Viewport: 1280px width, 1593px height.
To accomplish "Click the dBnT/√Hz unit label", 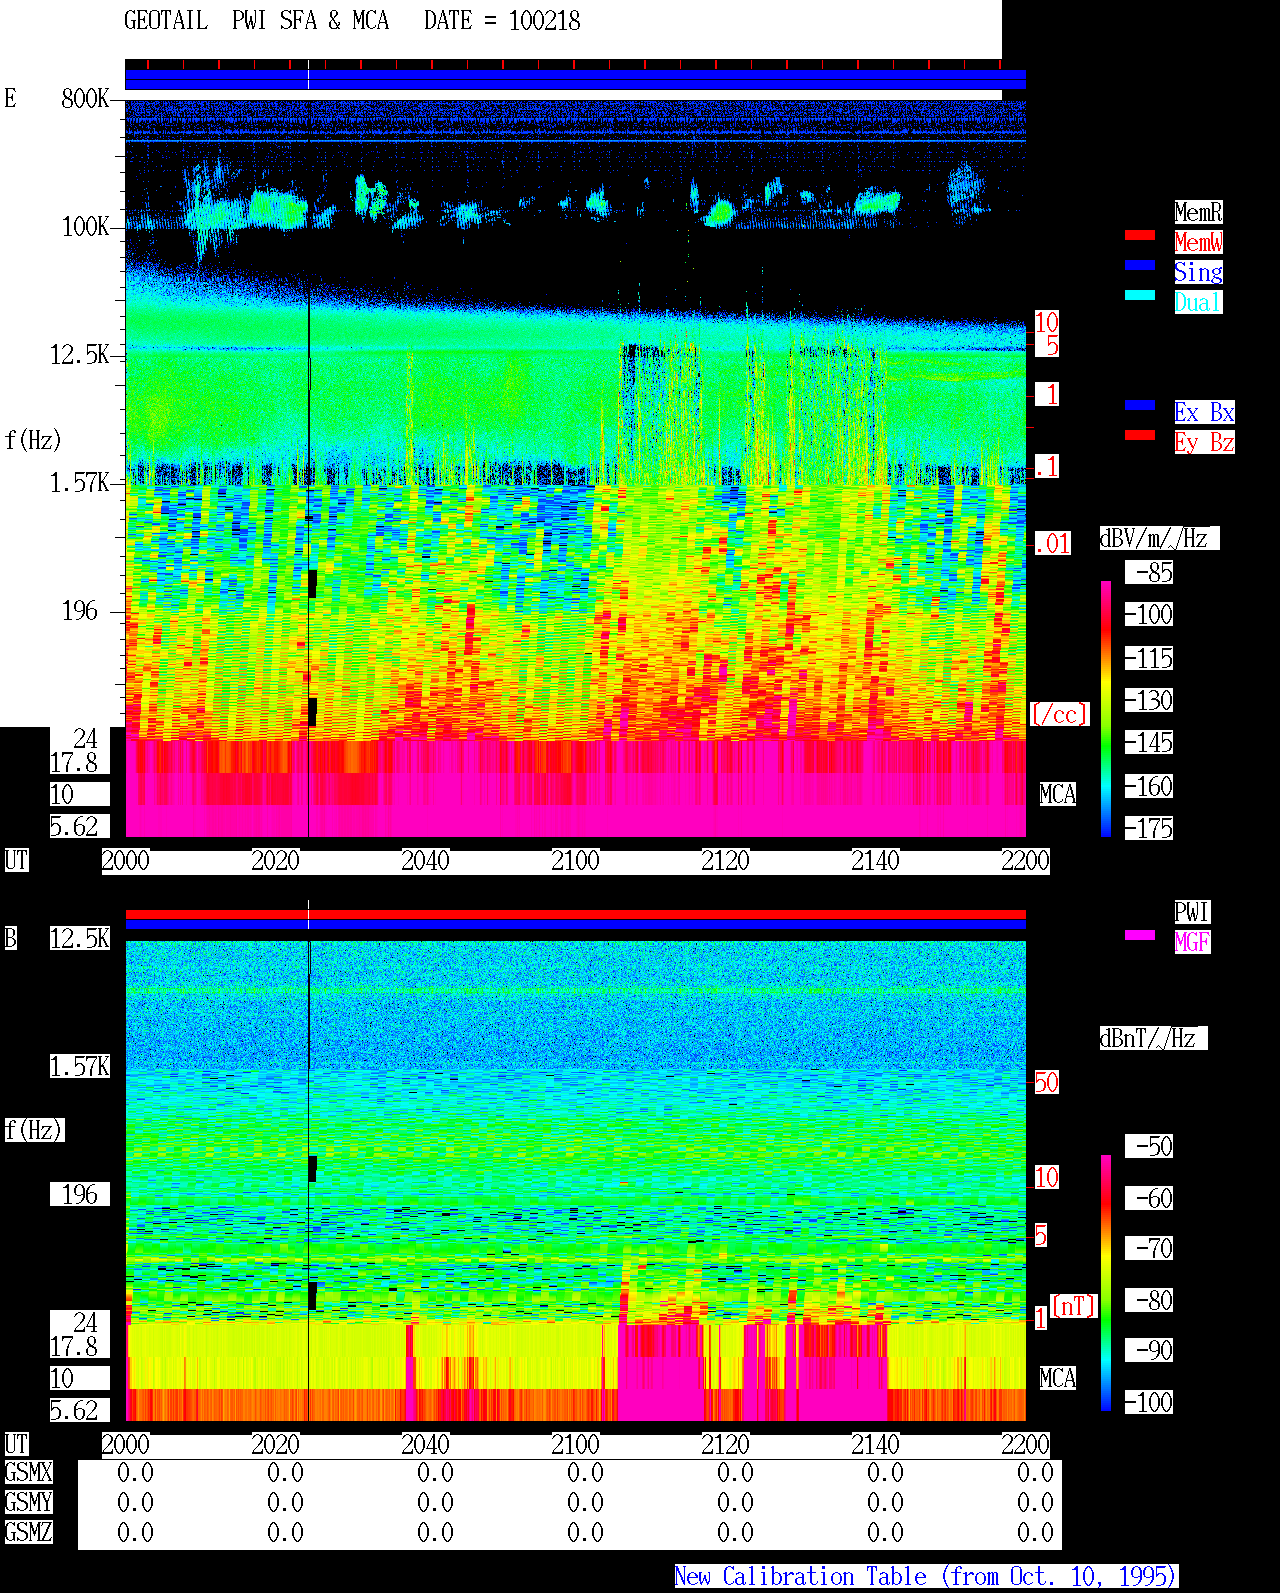I will click(x=1153, y=1038).
